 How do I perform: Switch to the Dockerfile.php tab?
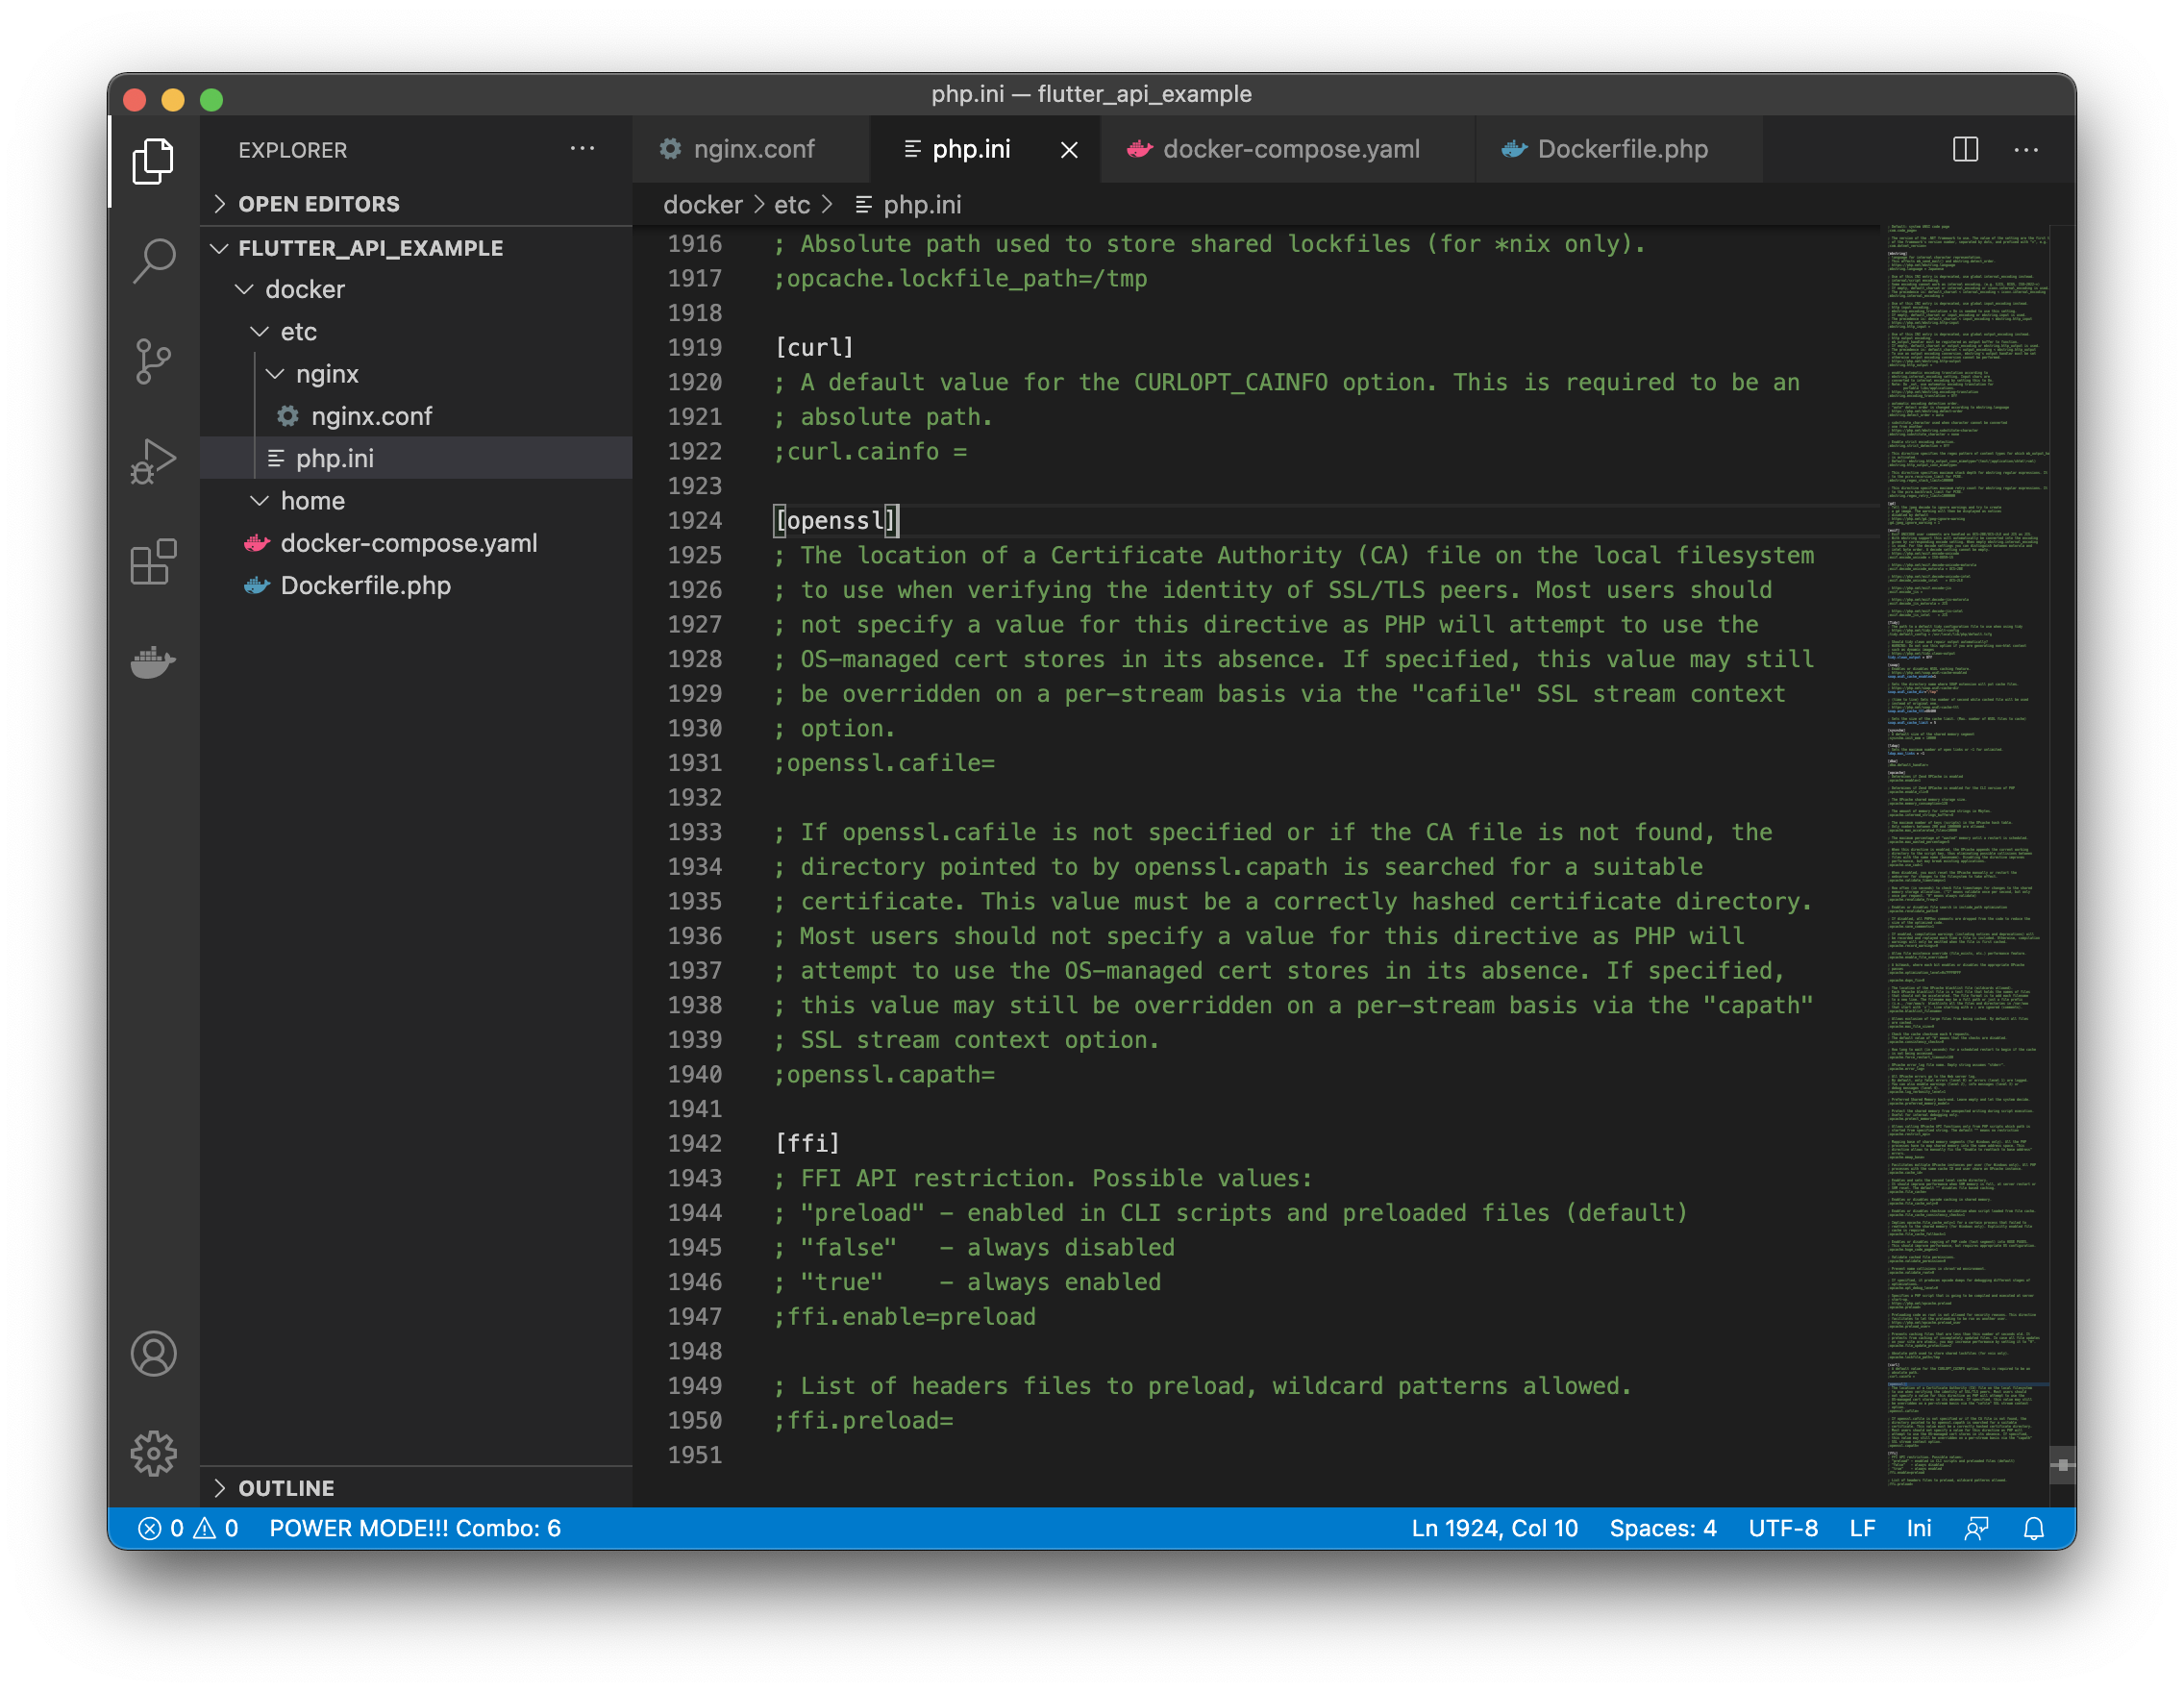tap(1621, 149)
